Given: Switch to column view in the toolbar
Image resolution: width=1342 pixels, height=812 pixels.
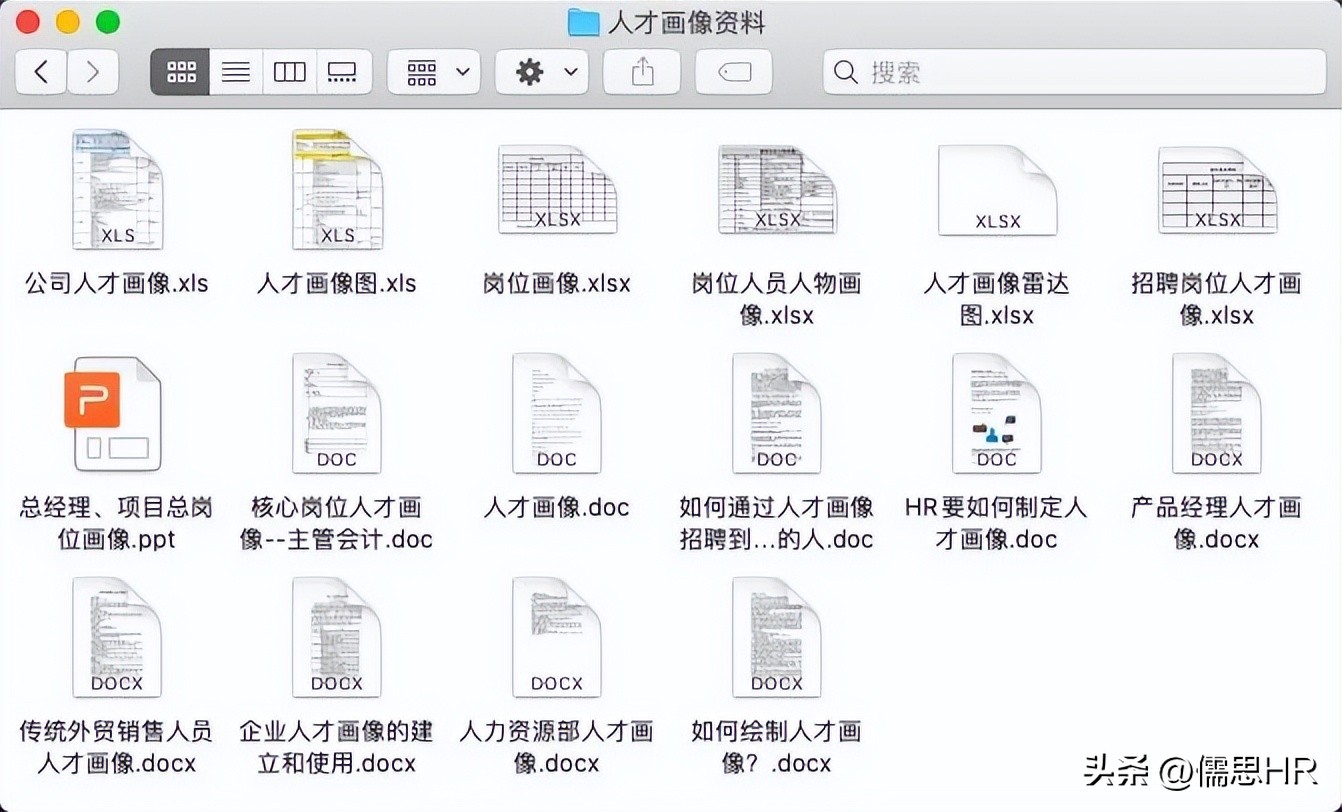Looking at the screenshot, I should [289, 71].
